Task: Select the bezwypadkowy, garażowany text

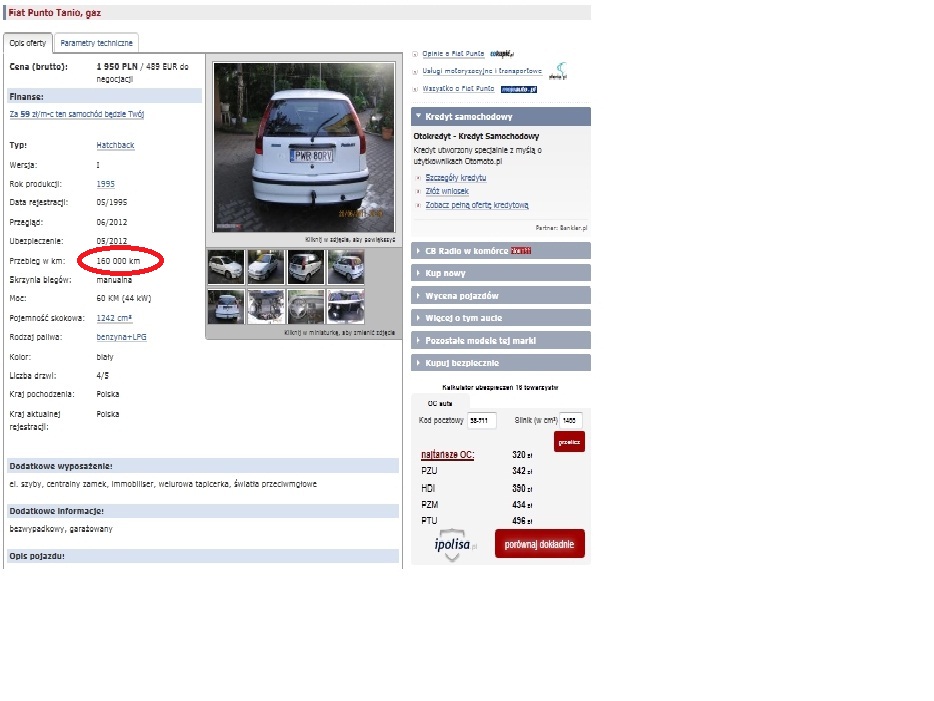Action: coord(61,529)
